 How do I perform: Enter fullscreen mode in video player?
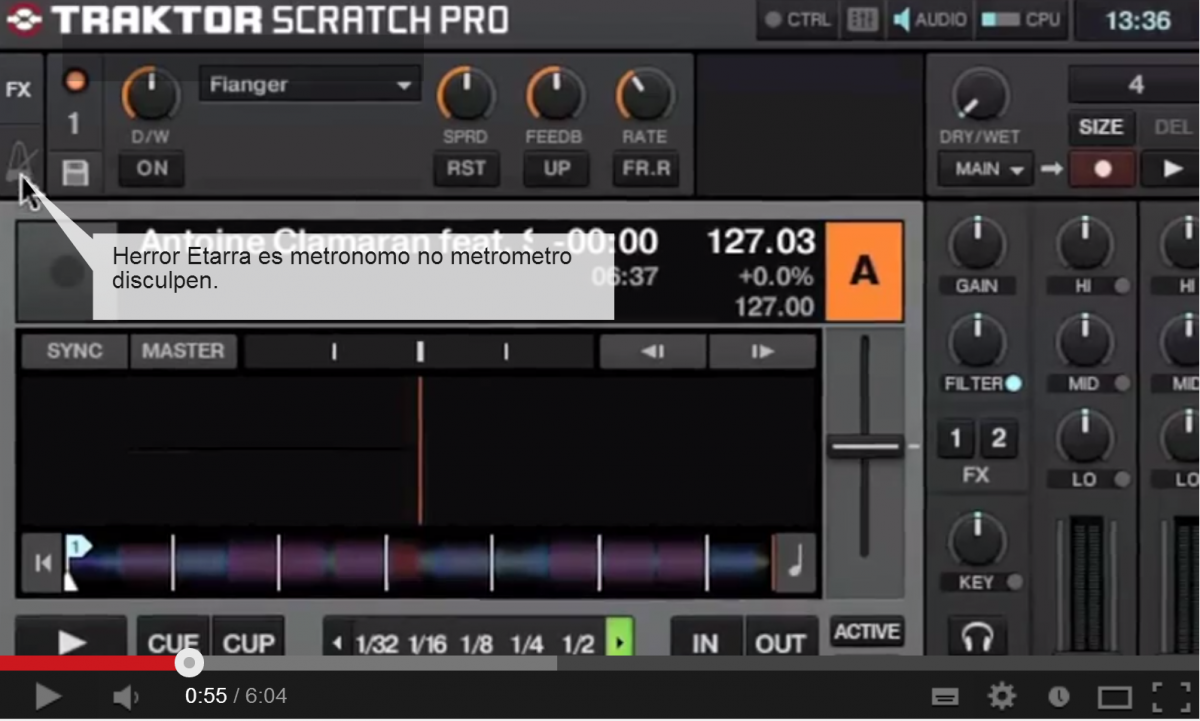[x=1171, y=696]
